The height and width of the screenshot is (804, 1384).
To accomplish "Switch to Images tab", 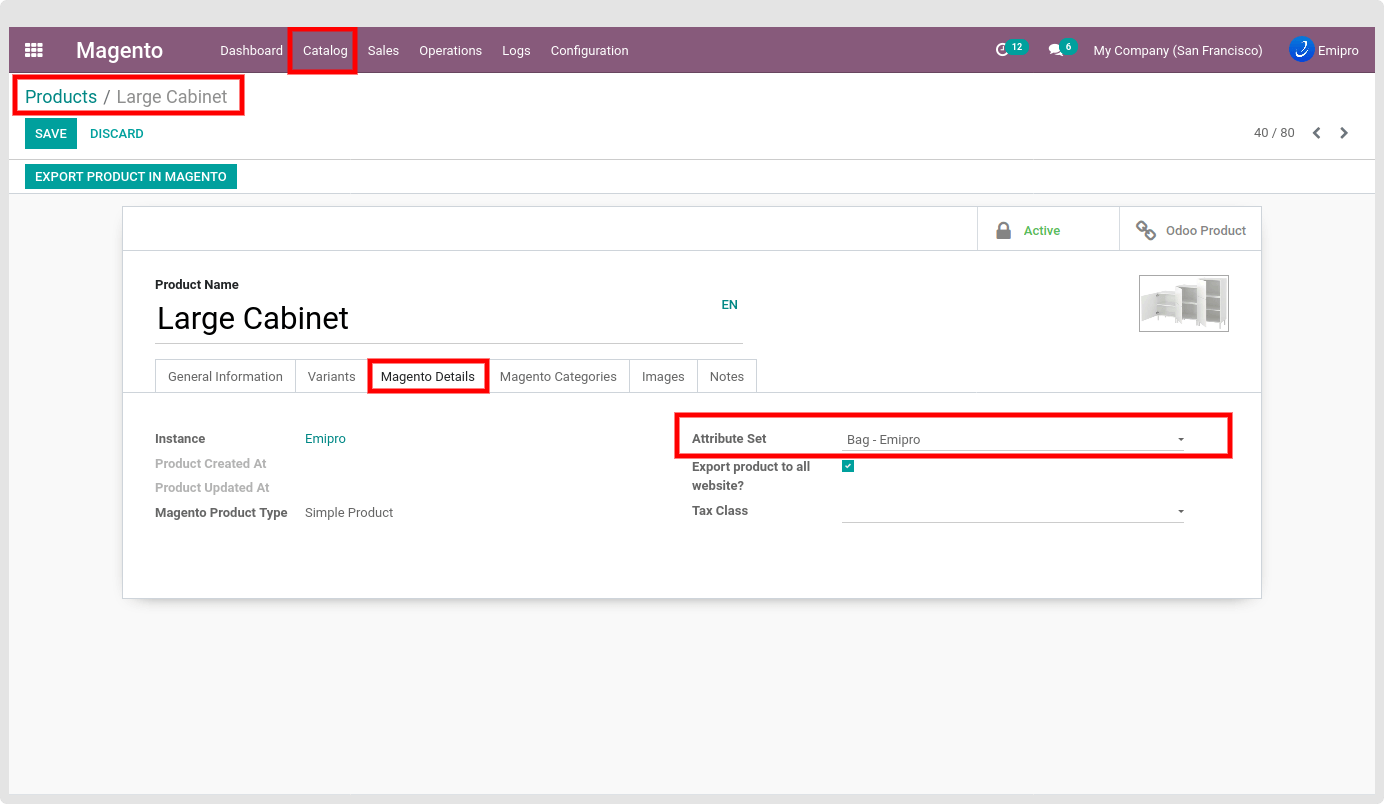I will (x=663, y=376).
